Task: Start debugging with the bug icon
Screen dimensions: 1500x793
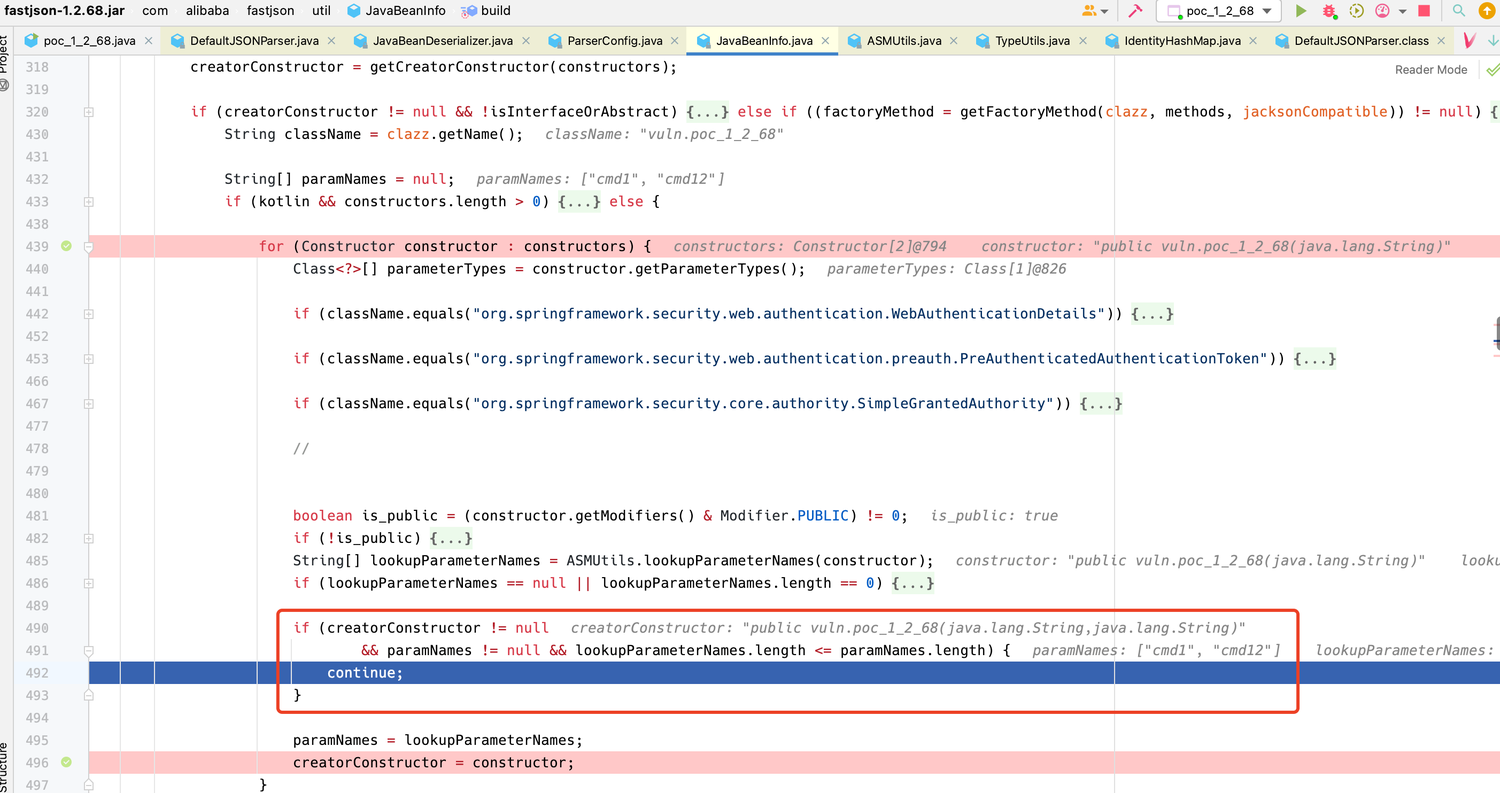Action: coord(1329,11)
